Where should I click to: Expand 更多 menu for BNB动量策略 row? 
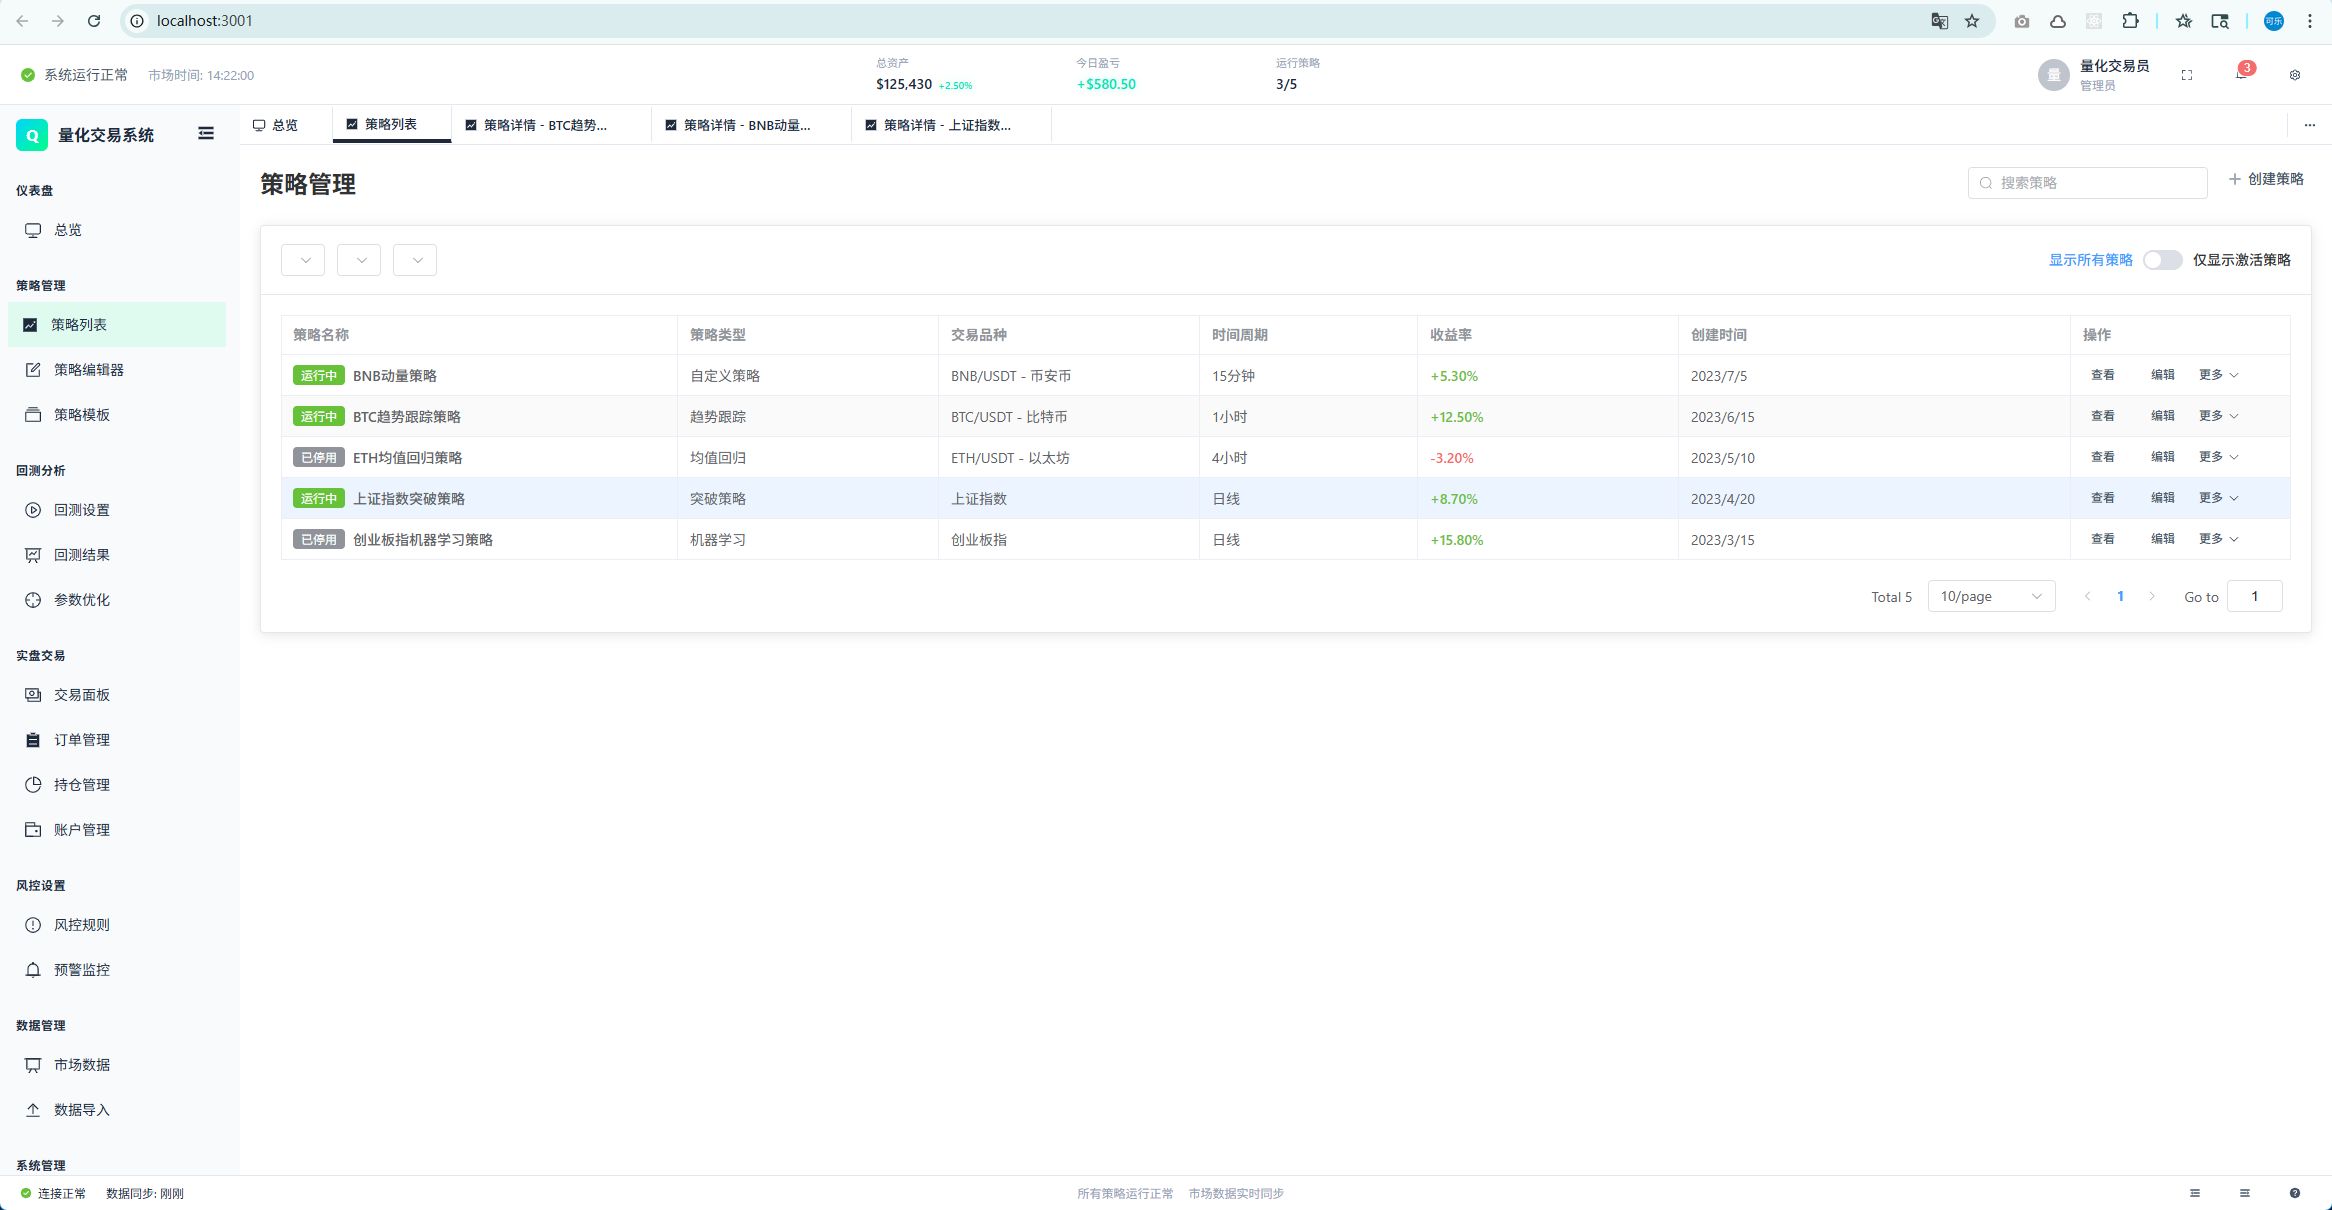pos(2218,375)
